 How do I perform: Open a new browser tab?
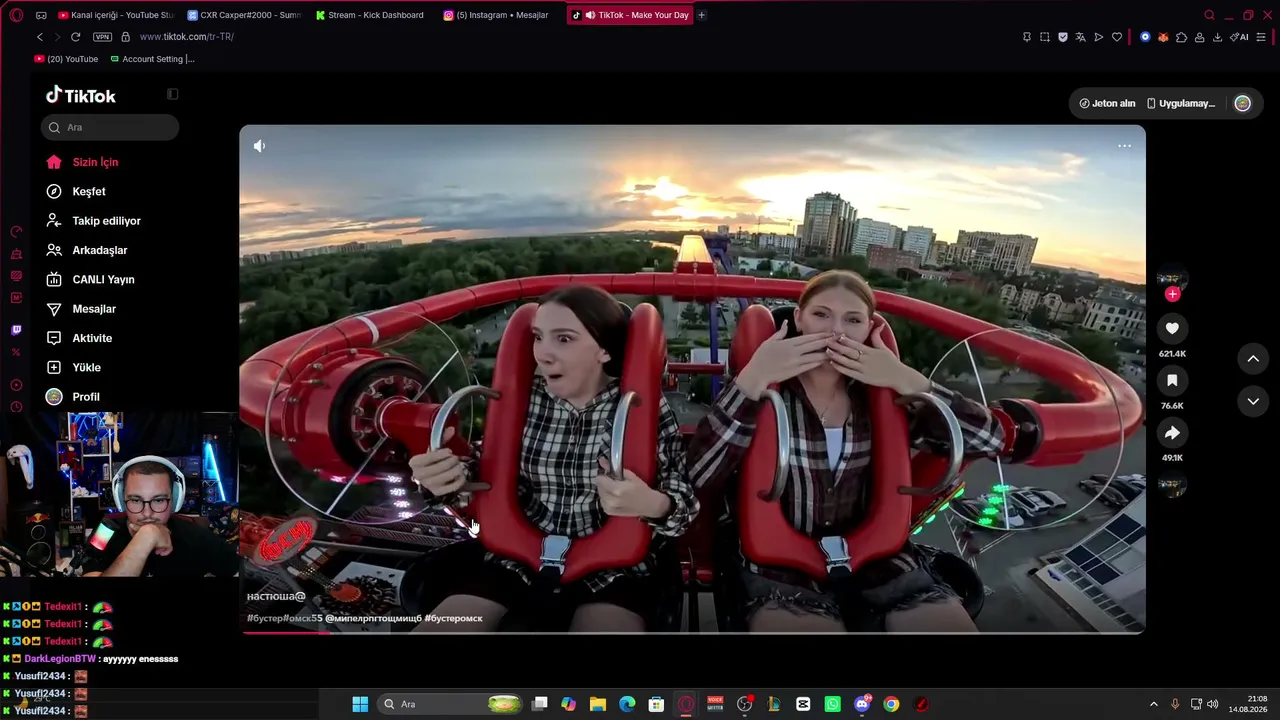[701, 15]
